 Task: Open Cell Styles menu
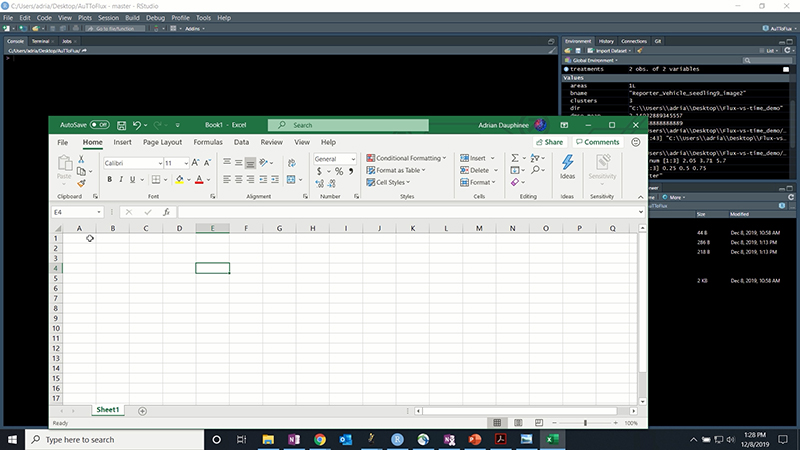pyautogui.click(x=388, y=182)
